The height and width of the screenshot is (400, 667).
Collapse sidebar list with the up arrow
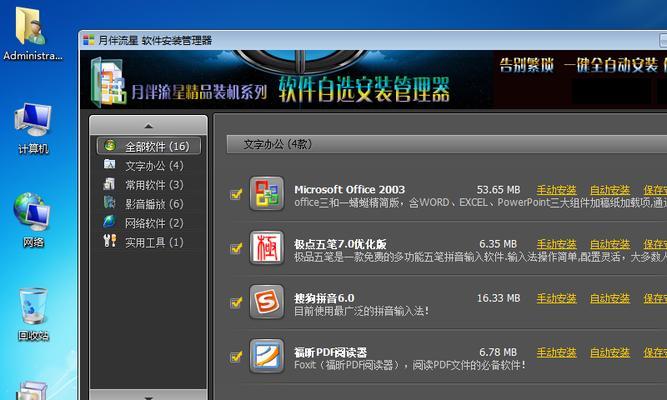(148, 125)
